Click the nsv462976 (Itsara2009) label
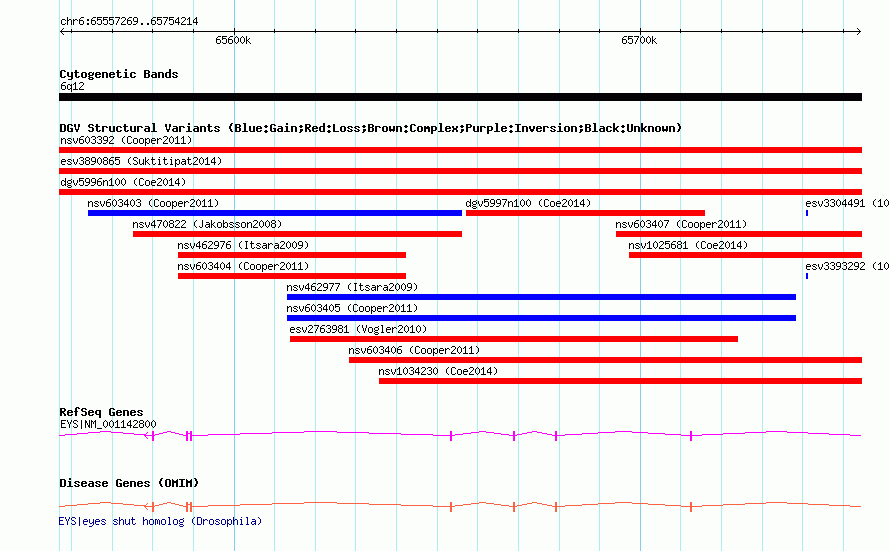 point(243,245)
